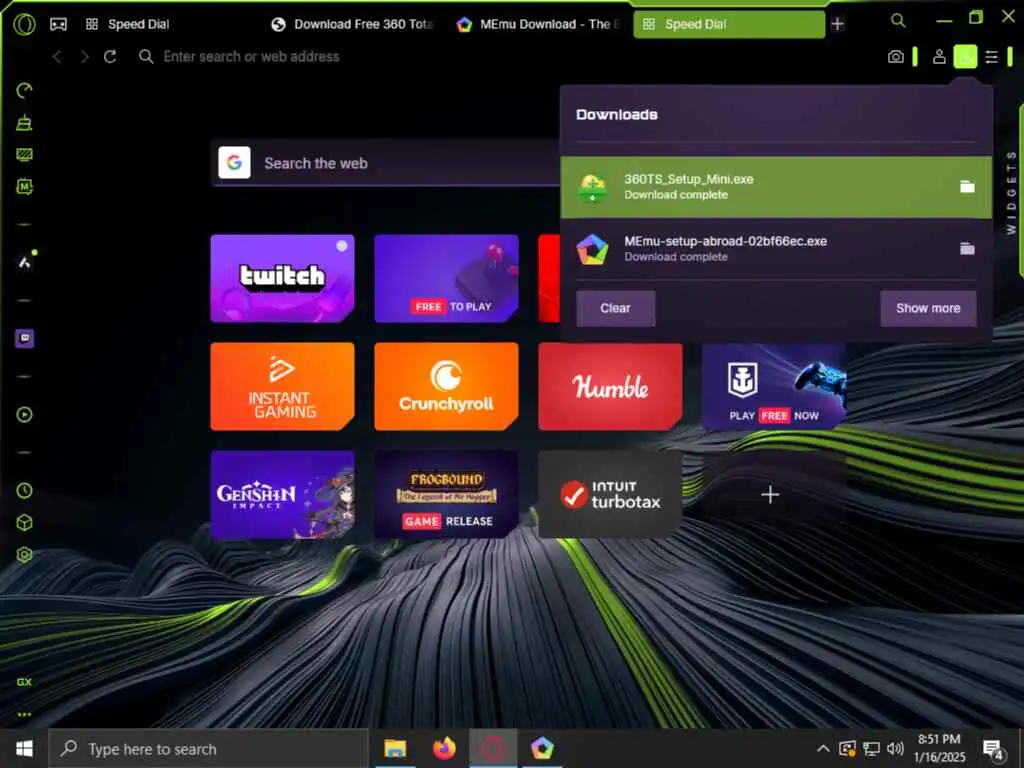Image resolution: width=1024 pixels, height=768 pixels.
Task: Switch to MEmu Download tab
Action: tap(539, 24)
